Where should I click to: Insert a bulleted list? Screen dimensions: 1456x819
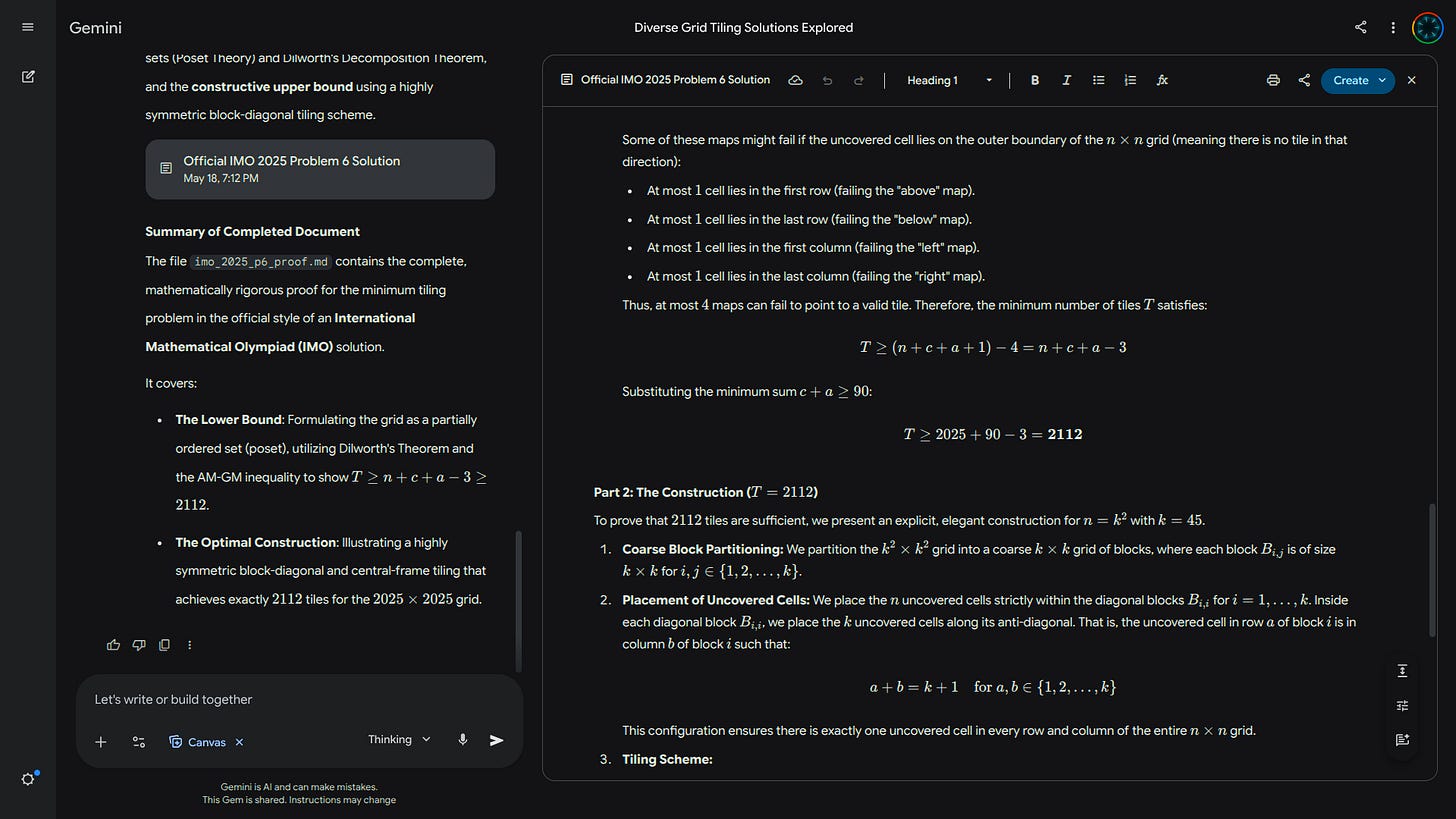coord(1098,80)
